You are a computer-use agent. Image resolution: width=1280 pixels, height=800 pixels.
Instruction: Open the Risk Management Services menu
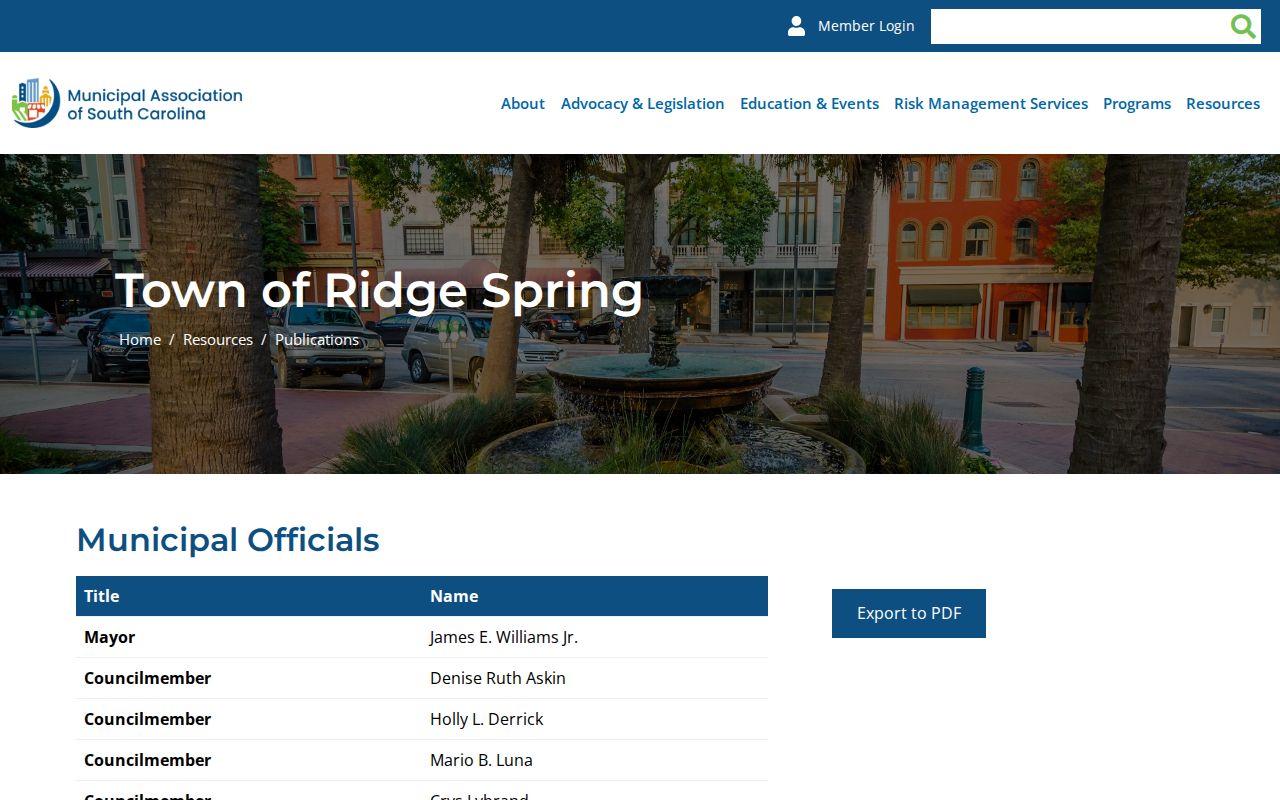[991, 103]
